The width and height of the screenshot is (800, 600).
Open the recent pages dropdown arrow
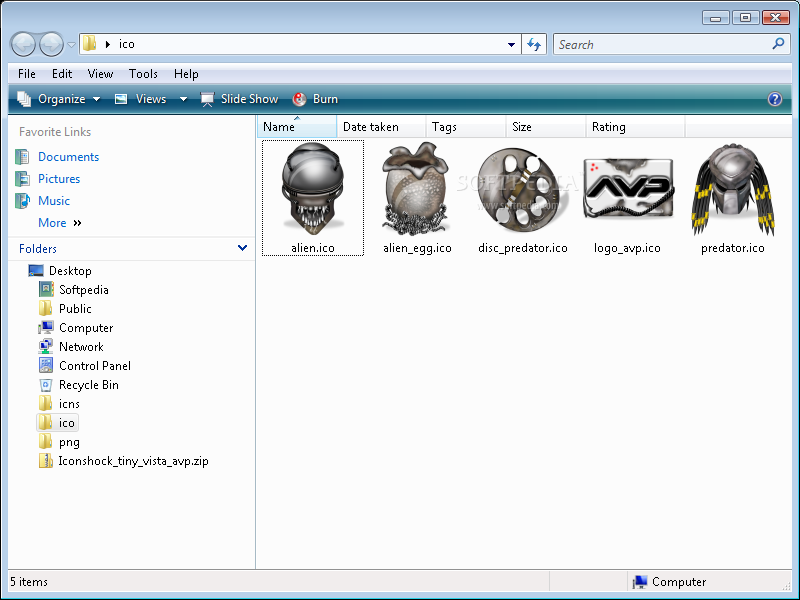(x=71, y=45)
